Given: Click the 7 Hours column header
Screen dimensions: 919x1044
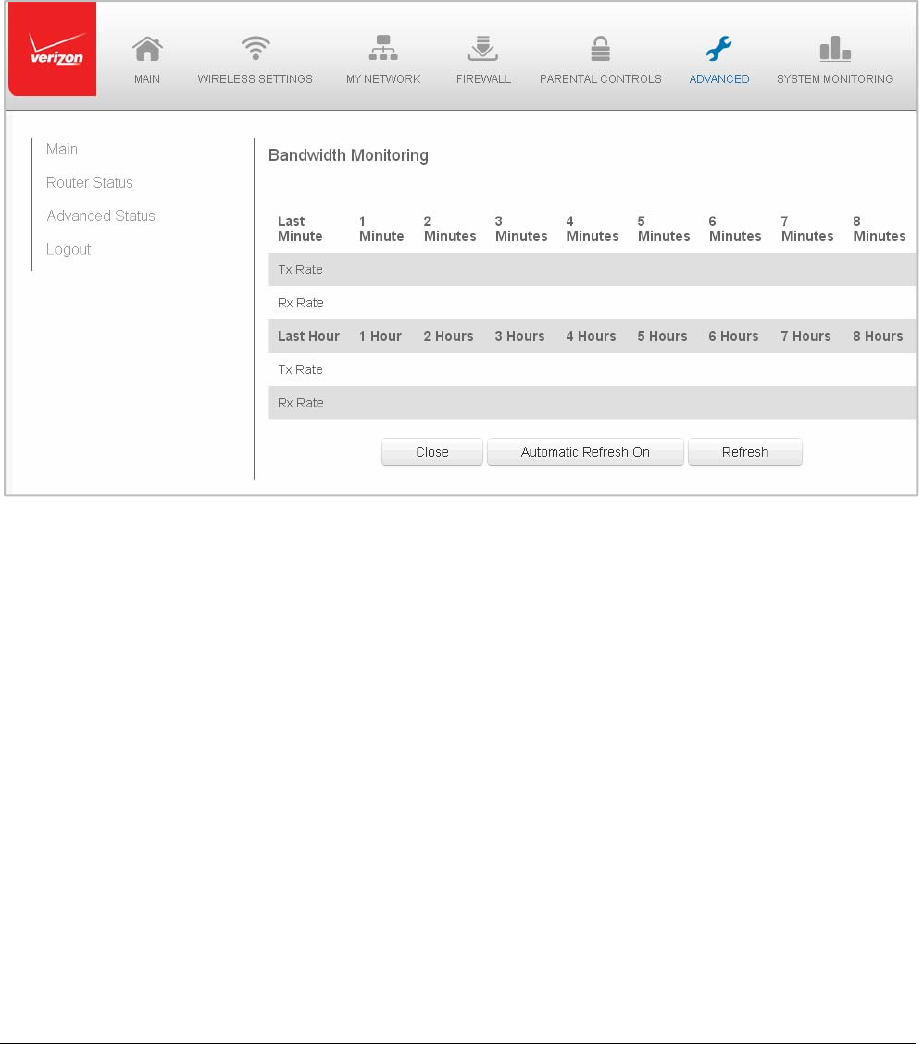Looking at the screenshot, I should [806, 336].
